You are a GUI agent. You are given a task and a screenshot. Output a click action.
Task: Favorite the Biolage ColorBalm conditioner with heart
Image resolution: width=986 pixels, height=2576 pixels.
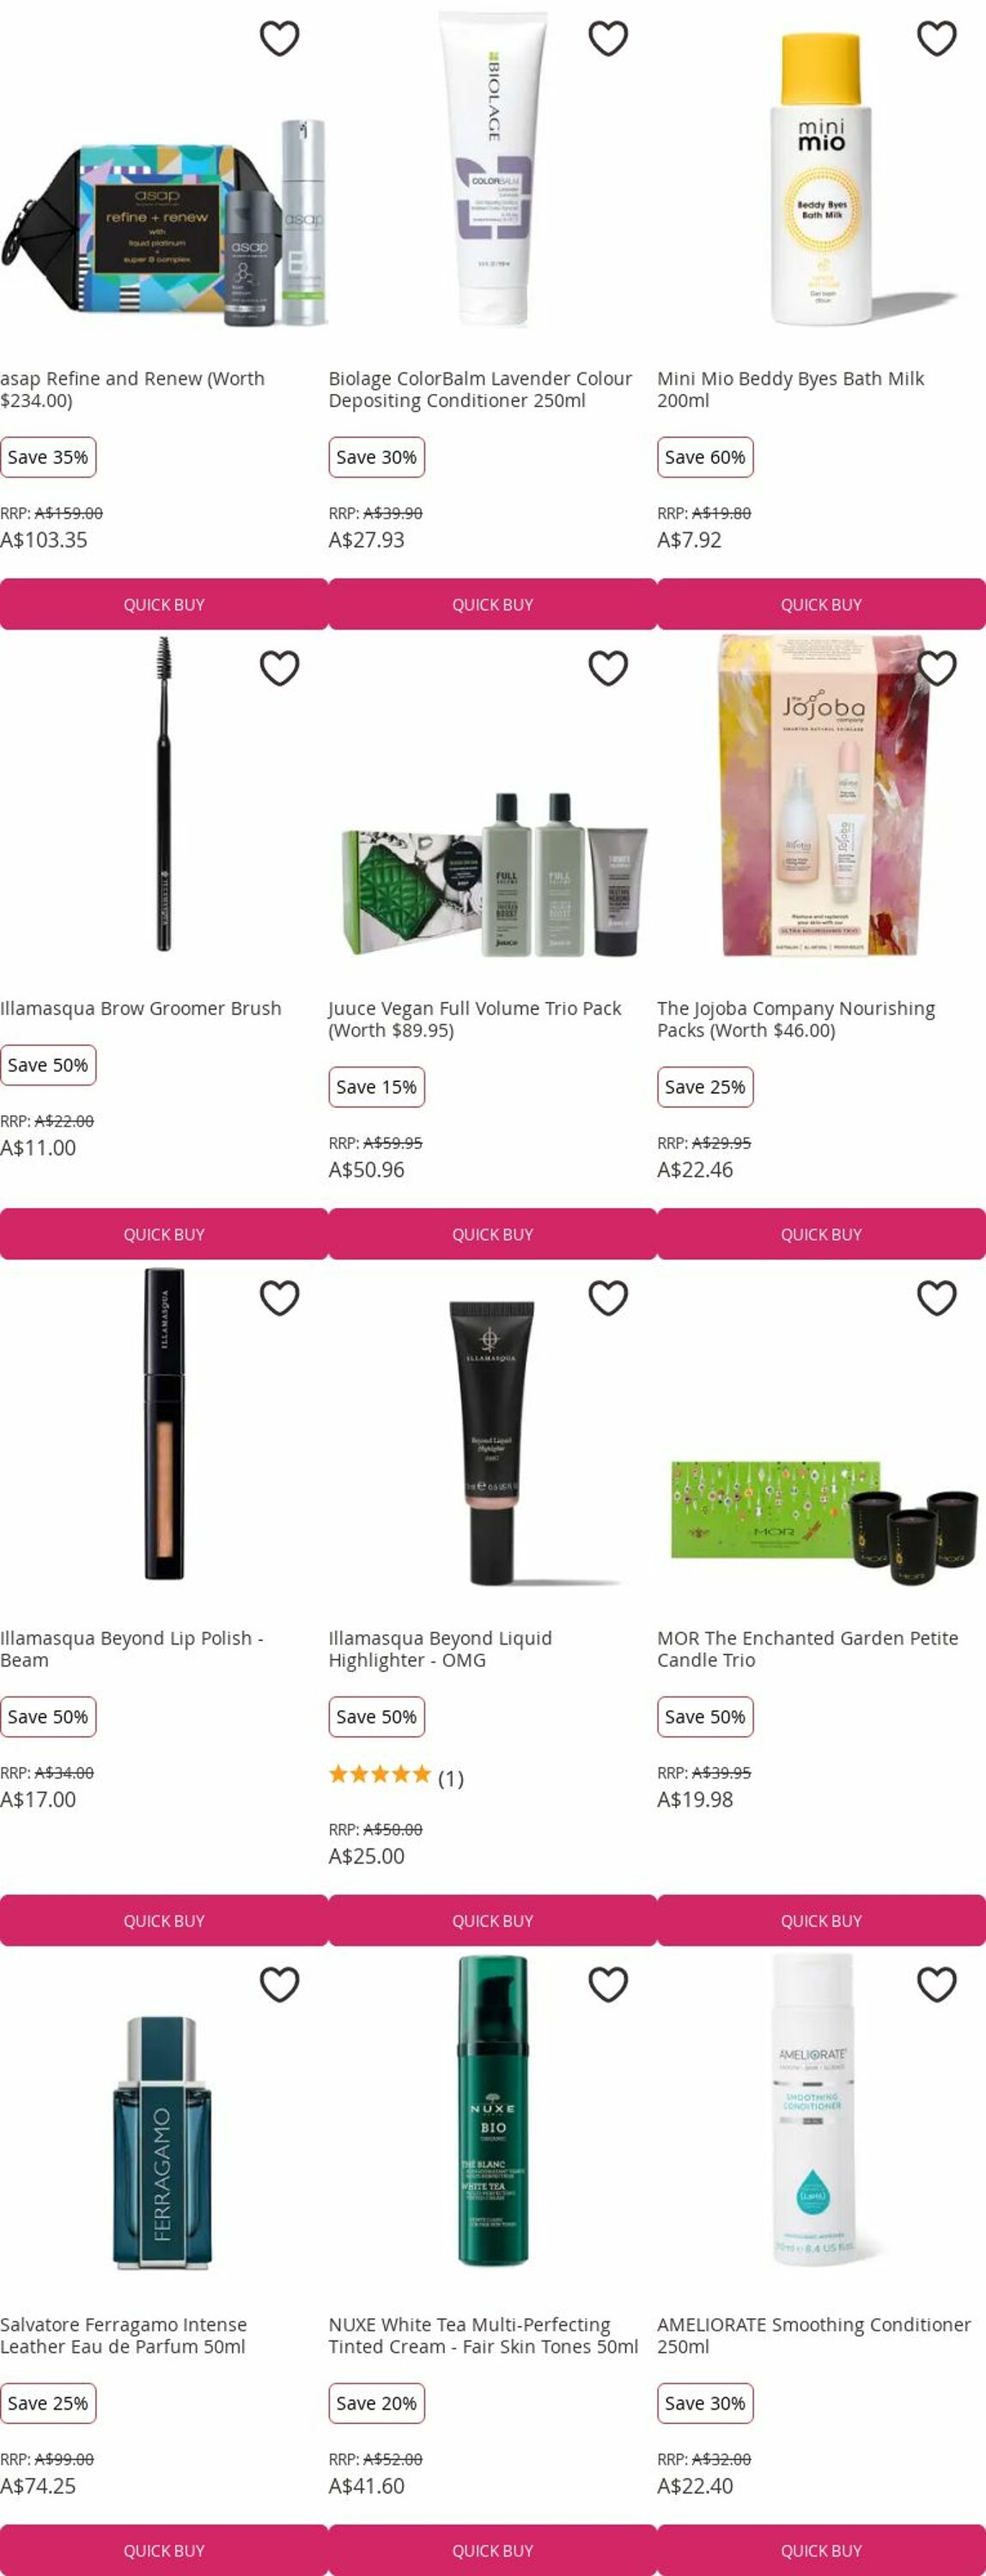(x=608, y=38)
